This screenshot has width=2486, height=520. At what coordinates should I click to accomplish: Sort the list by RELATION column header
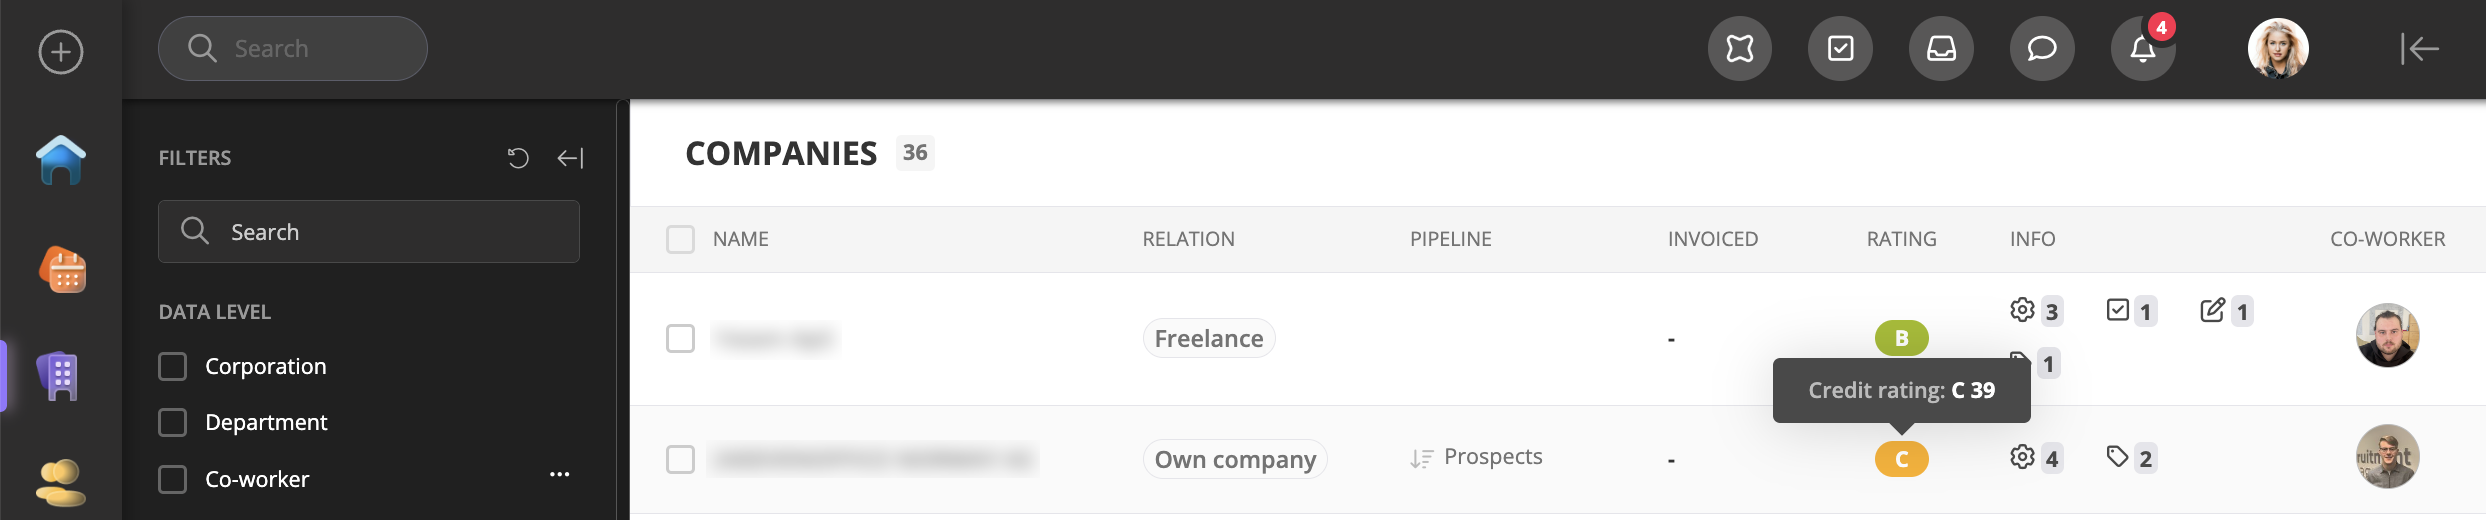[x=1188, y=240]
